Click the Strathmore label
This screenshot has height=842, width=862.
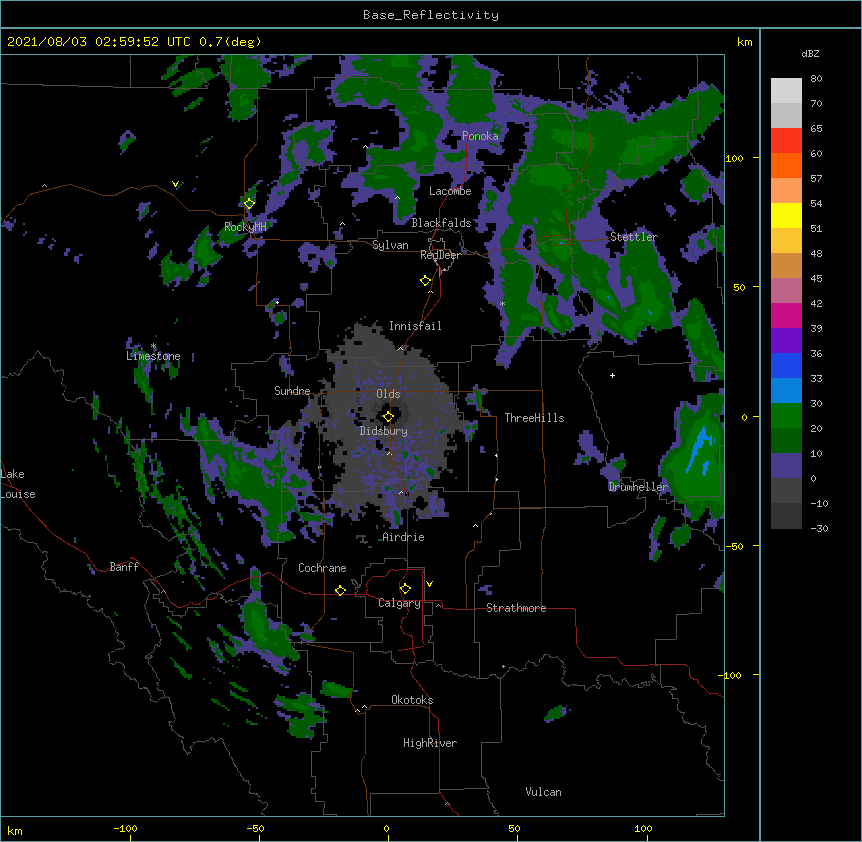[516, 608]
